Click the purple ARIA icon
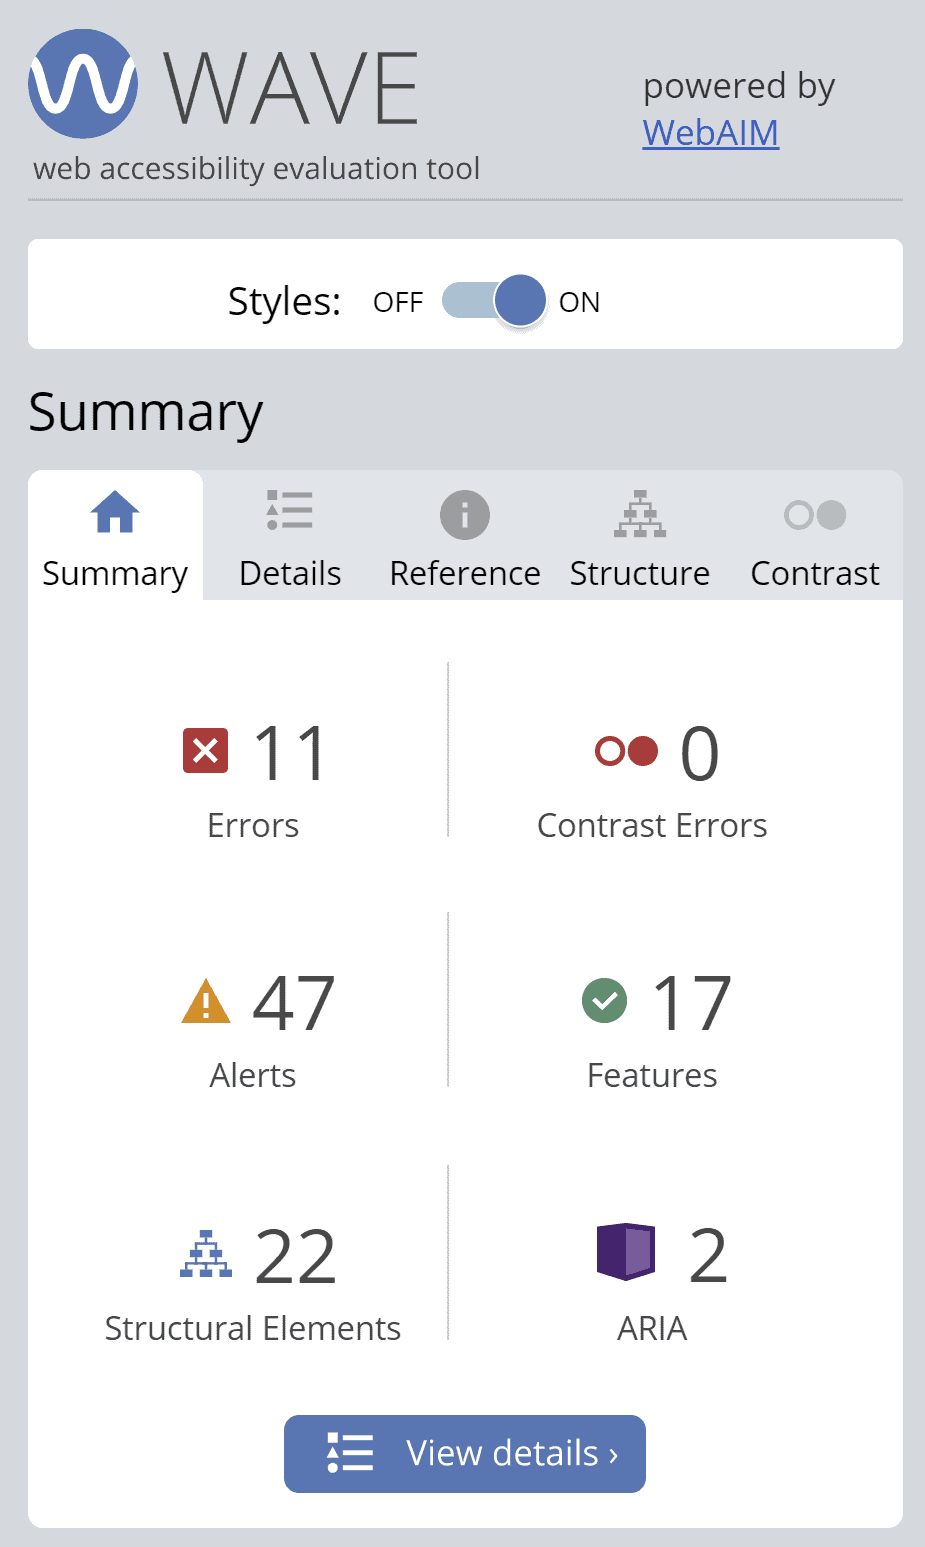The height and width of the screenshot is (1547, 925). [x=626, y=1252]
